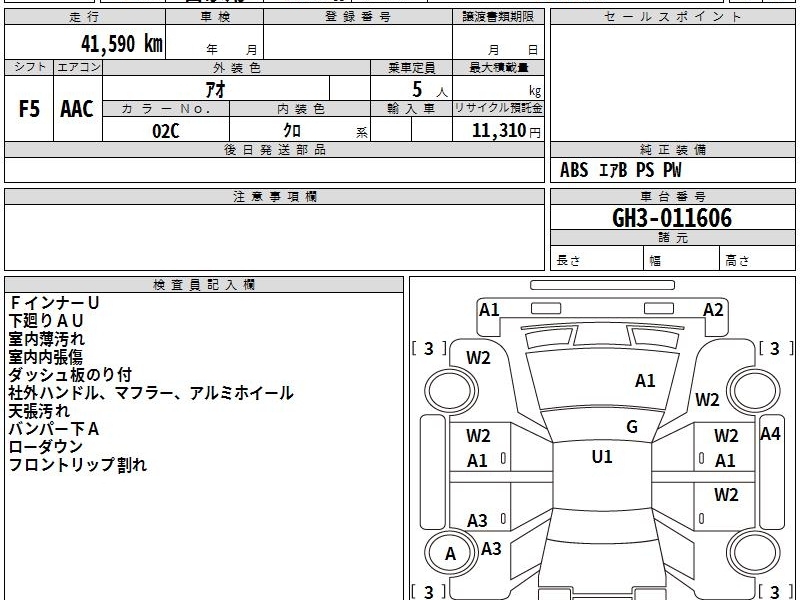The image size is (800, 600).
Task: Click the 譲渡書類期限 header
Action: coord(498,17)
